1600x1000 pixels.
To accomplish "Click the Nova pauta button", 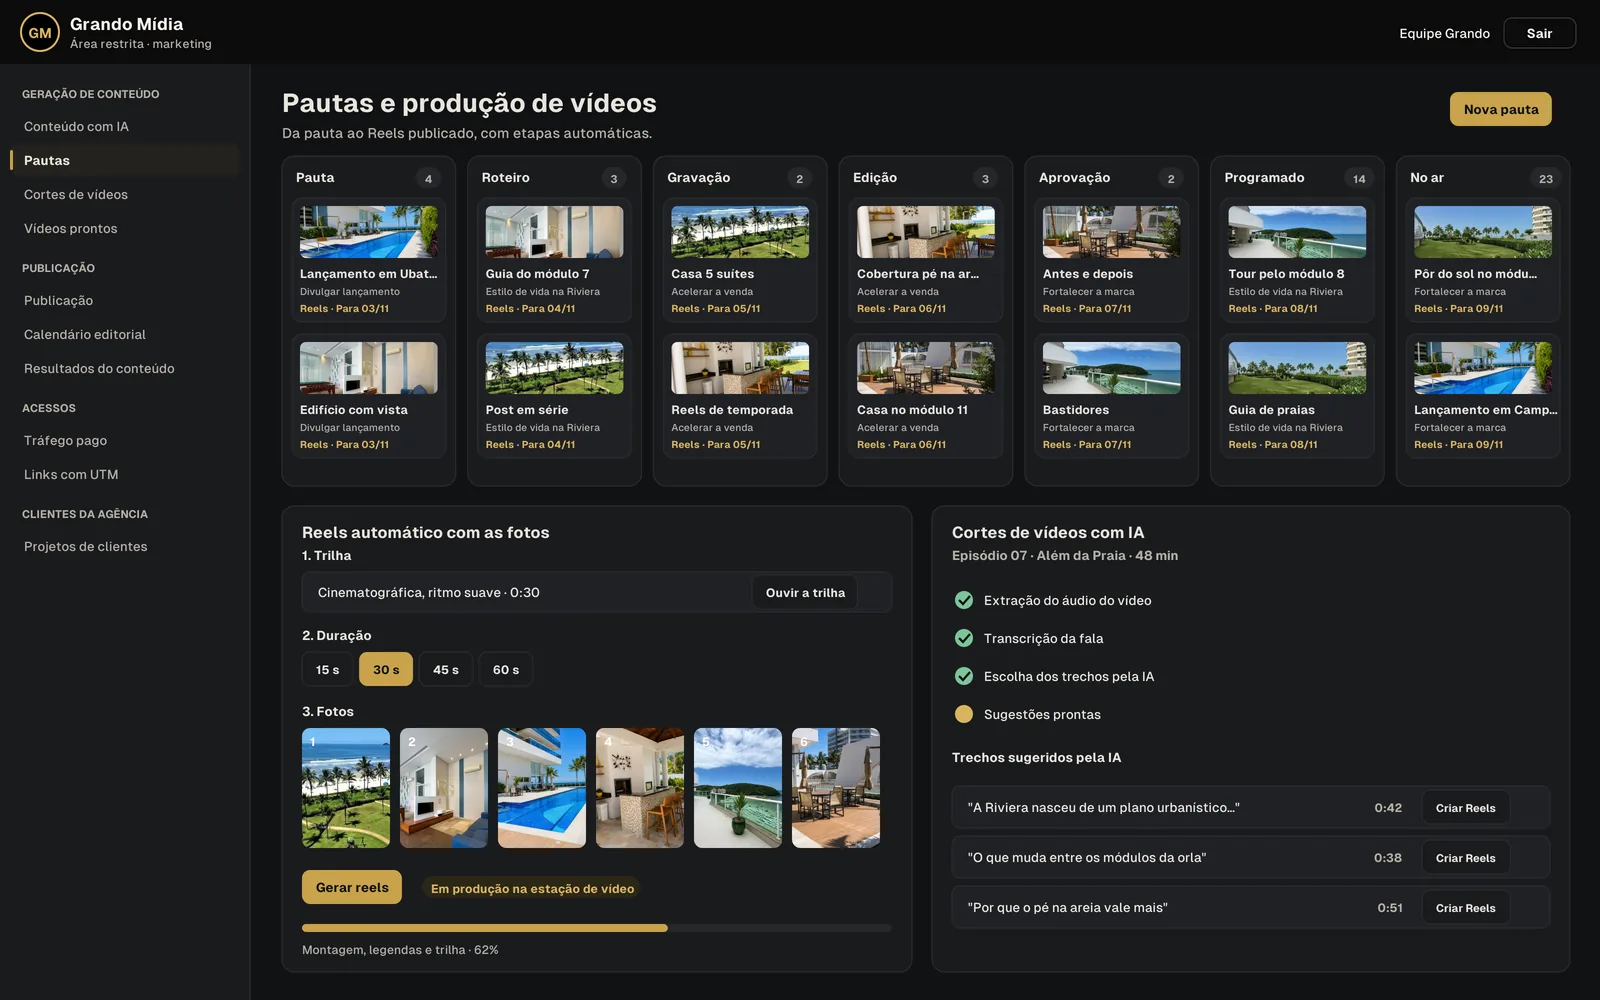I will [x=1501, y=109].
